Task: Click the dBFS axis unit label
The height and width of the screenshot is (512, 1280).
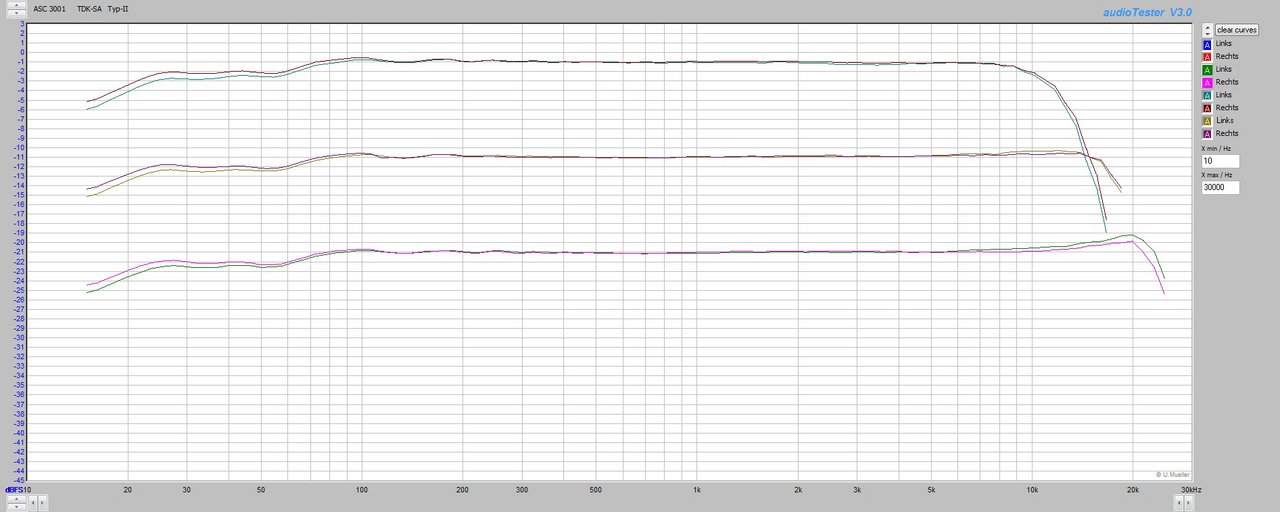Action: tap(14, 490)
